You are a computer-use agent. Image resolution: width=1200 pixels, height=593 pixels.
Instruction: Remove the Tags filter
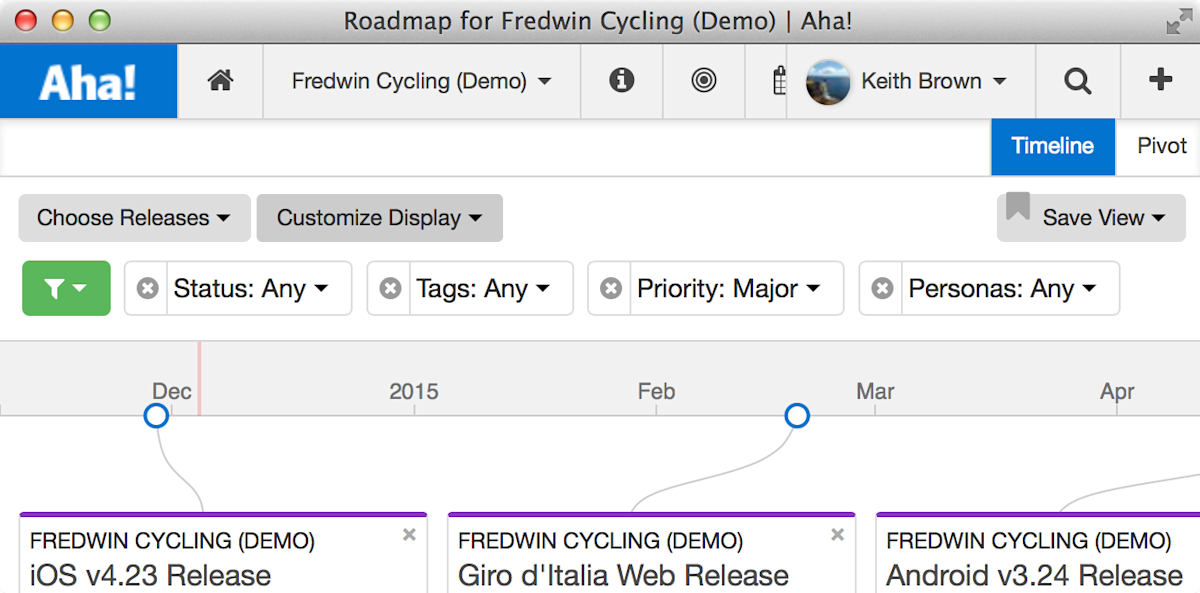coord(390,288)
